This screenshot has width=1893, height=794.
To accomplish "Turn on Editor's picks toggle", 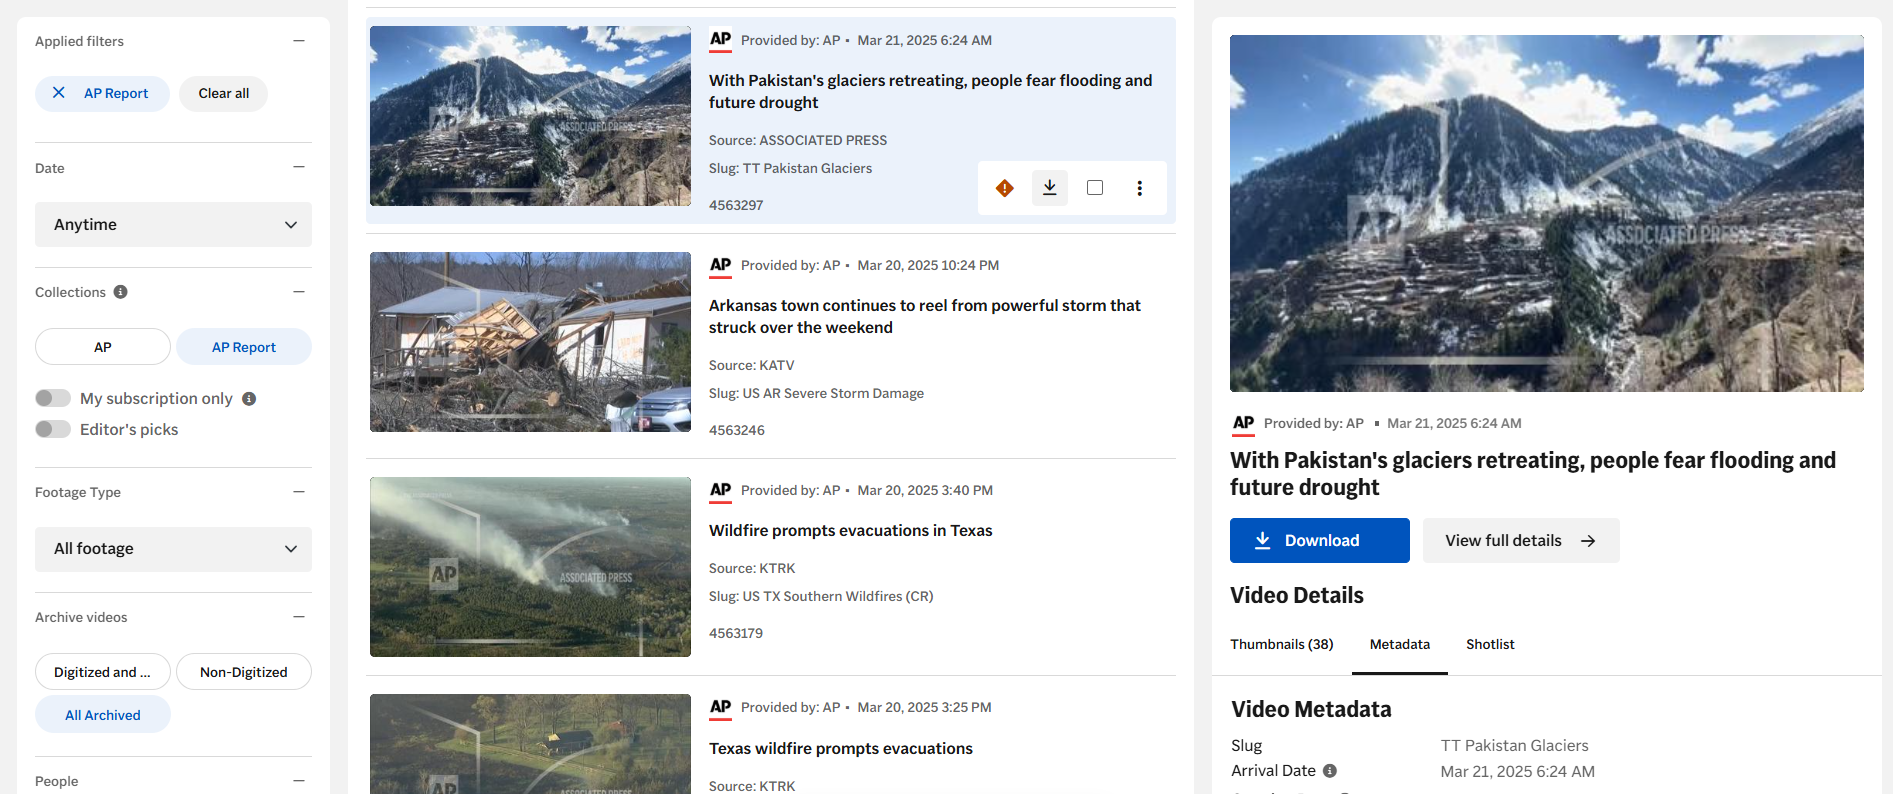I will 53,430.
